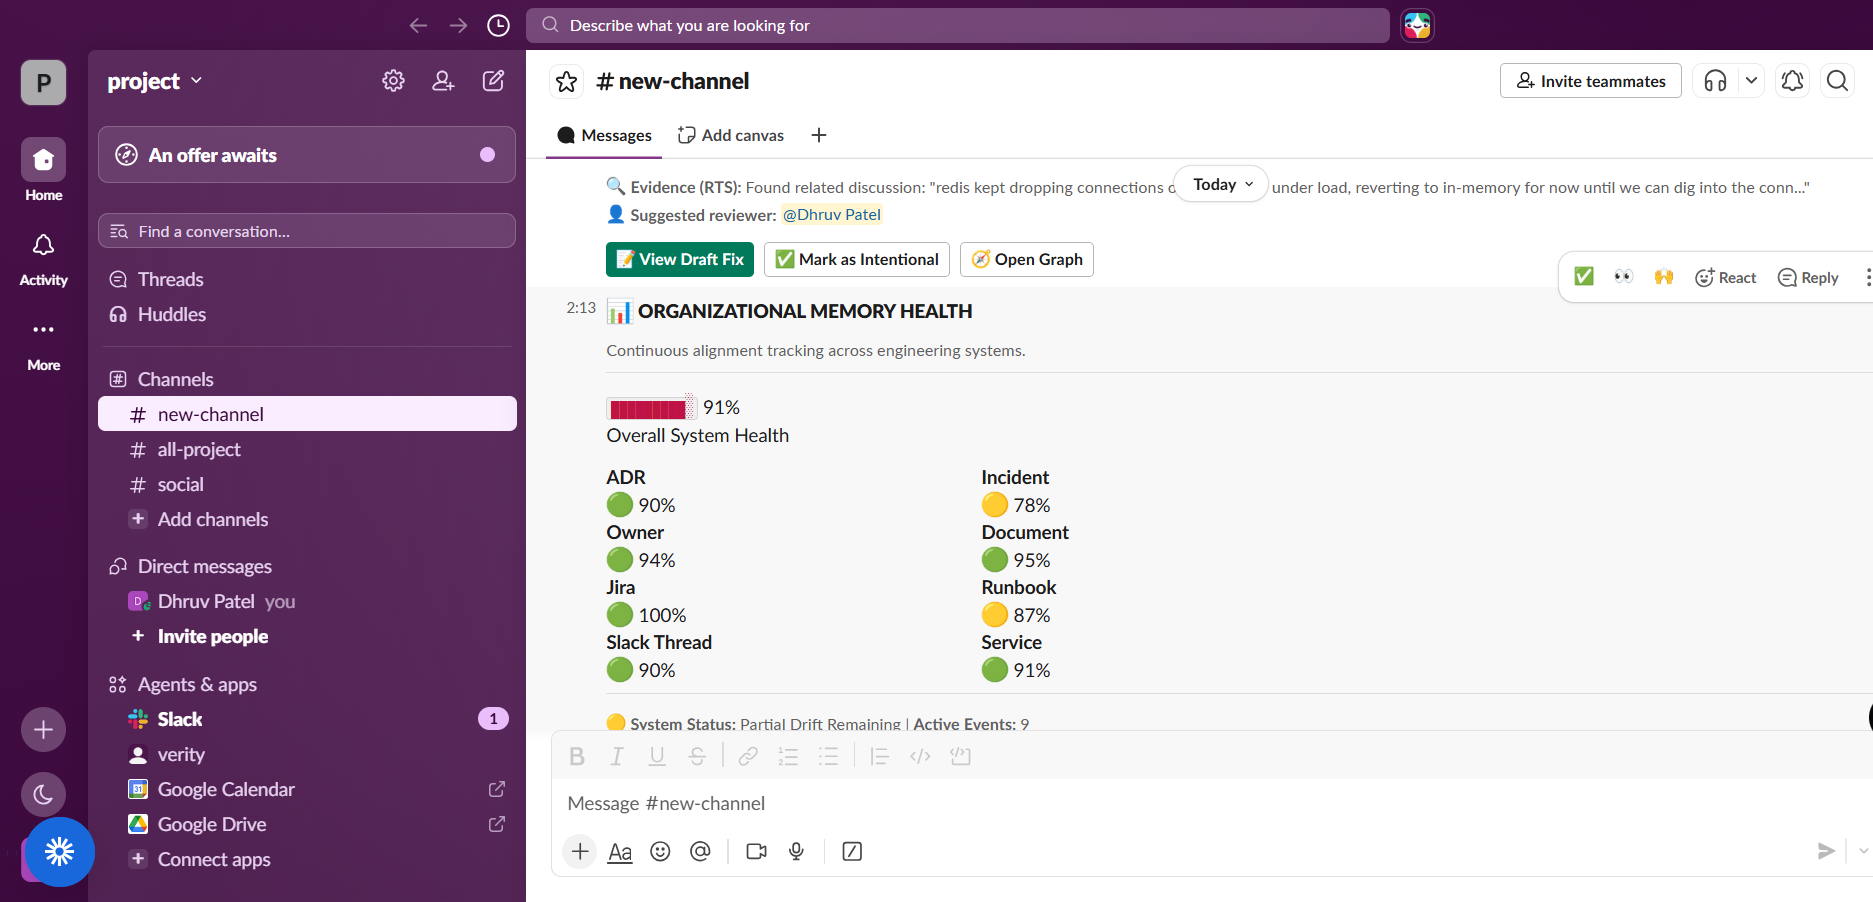Toggle italic formatting
This screenshot has width=1873, height=902.
click(x=617, y=756)
